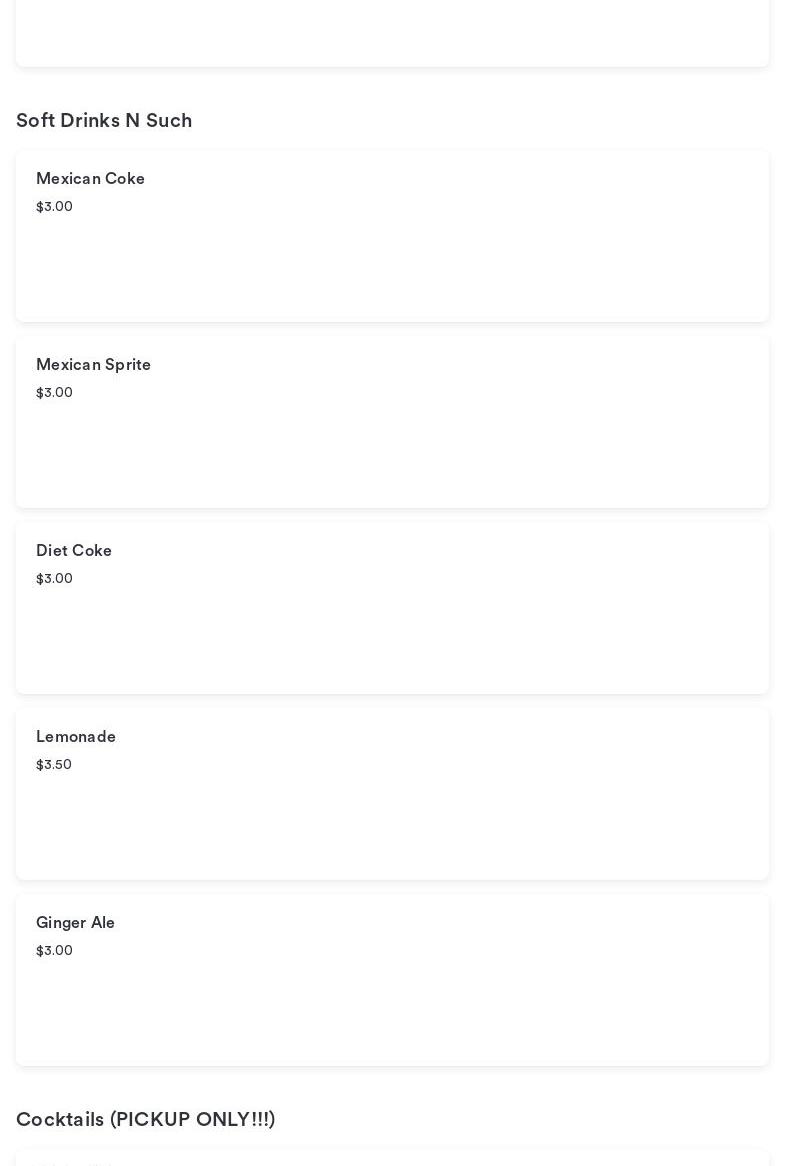Image resolution: width=785 pixels, height=1166 pixels.
Task: Click the Soft Drinks N Such heading
Action: pos(104,121)
